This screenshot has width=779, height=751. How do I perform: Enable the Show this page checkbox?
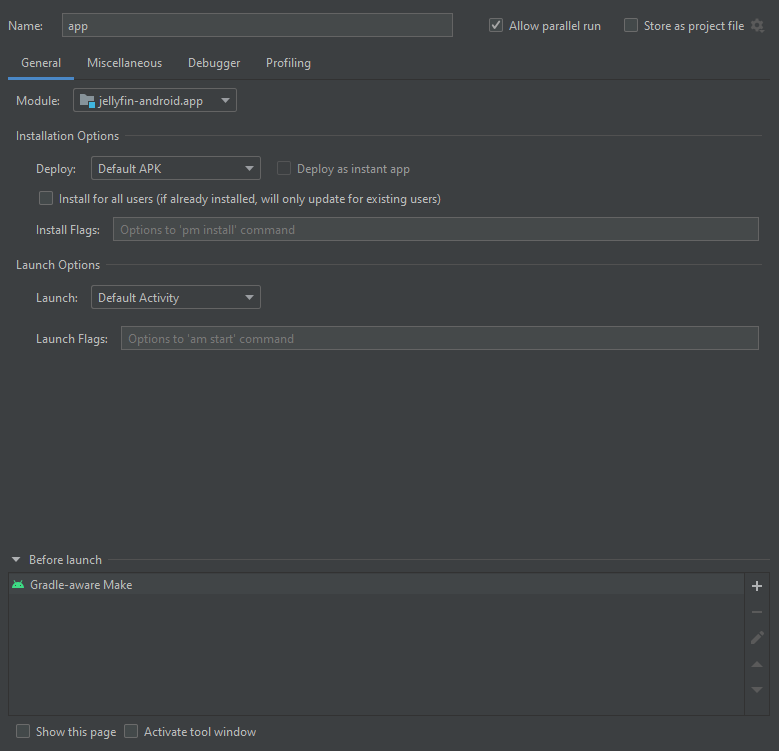(23, 731)
